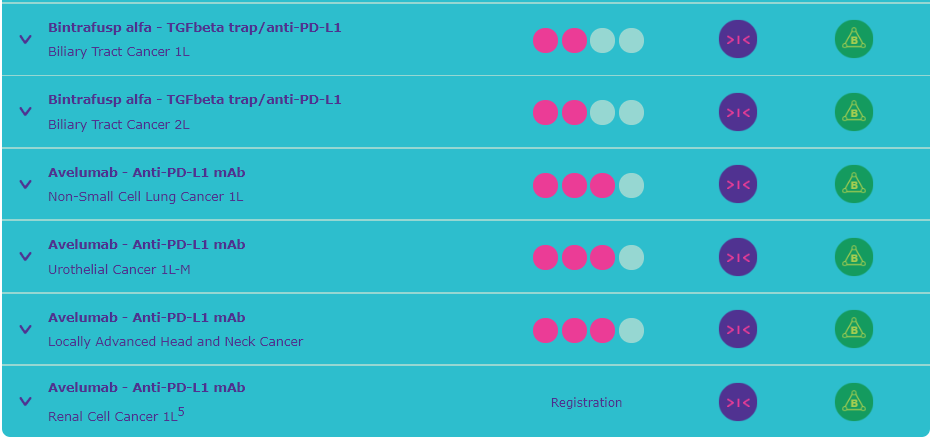Click green biologic icon for Biliary Tract Cancer 1L

(854, 39)
